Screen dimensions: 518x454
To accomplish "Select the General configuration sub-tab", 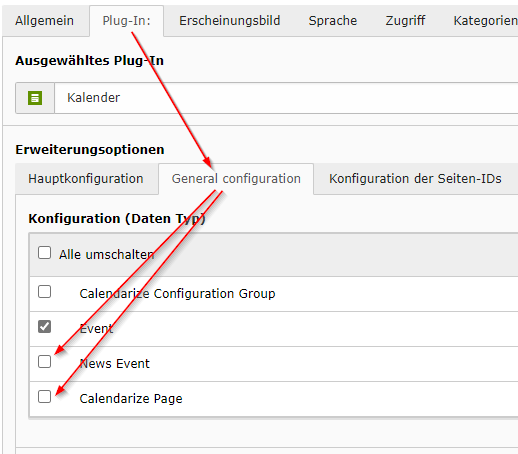I will click(236, 179).
